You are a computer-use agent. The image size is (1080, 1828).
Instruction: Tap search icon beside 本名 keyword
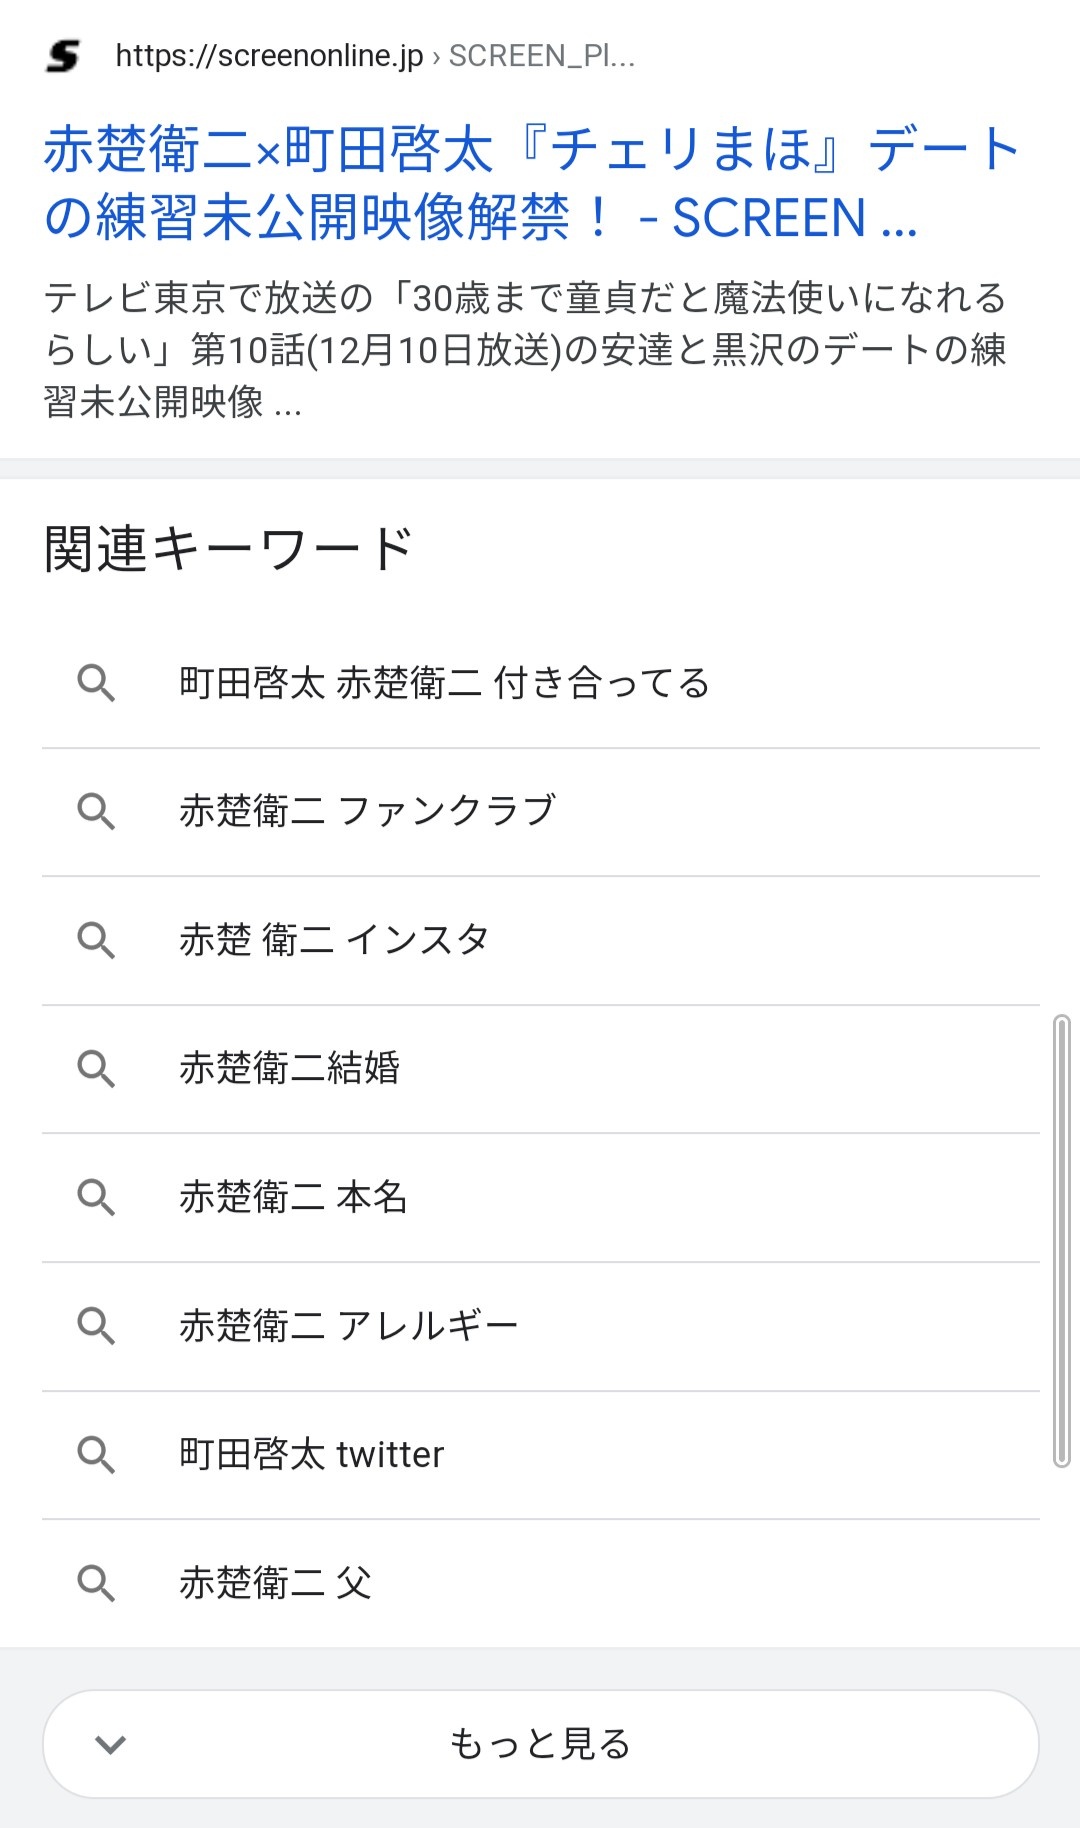(x=96, y=1197)
